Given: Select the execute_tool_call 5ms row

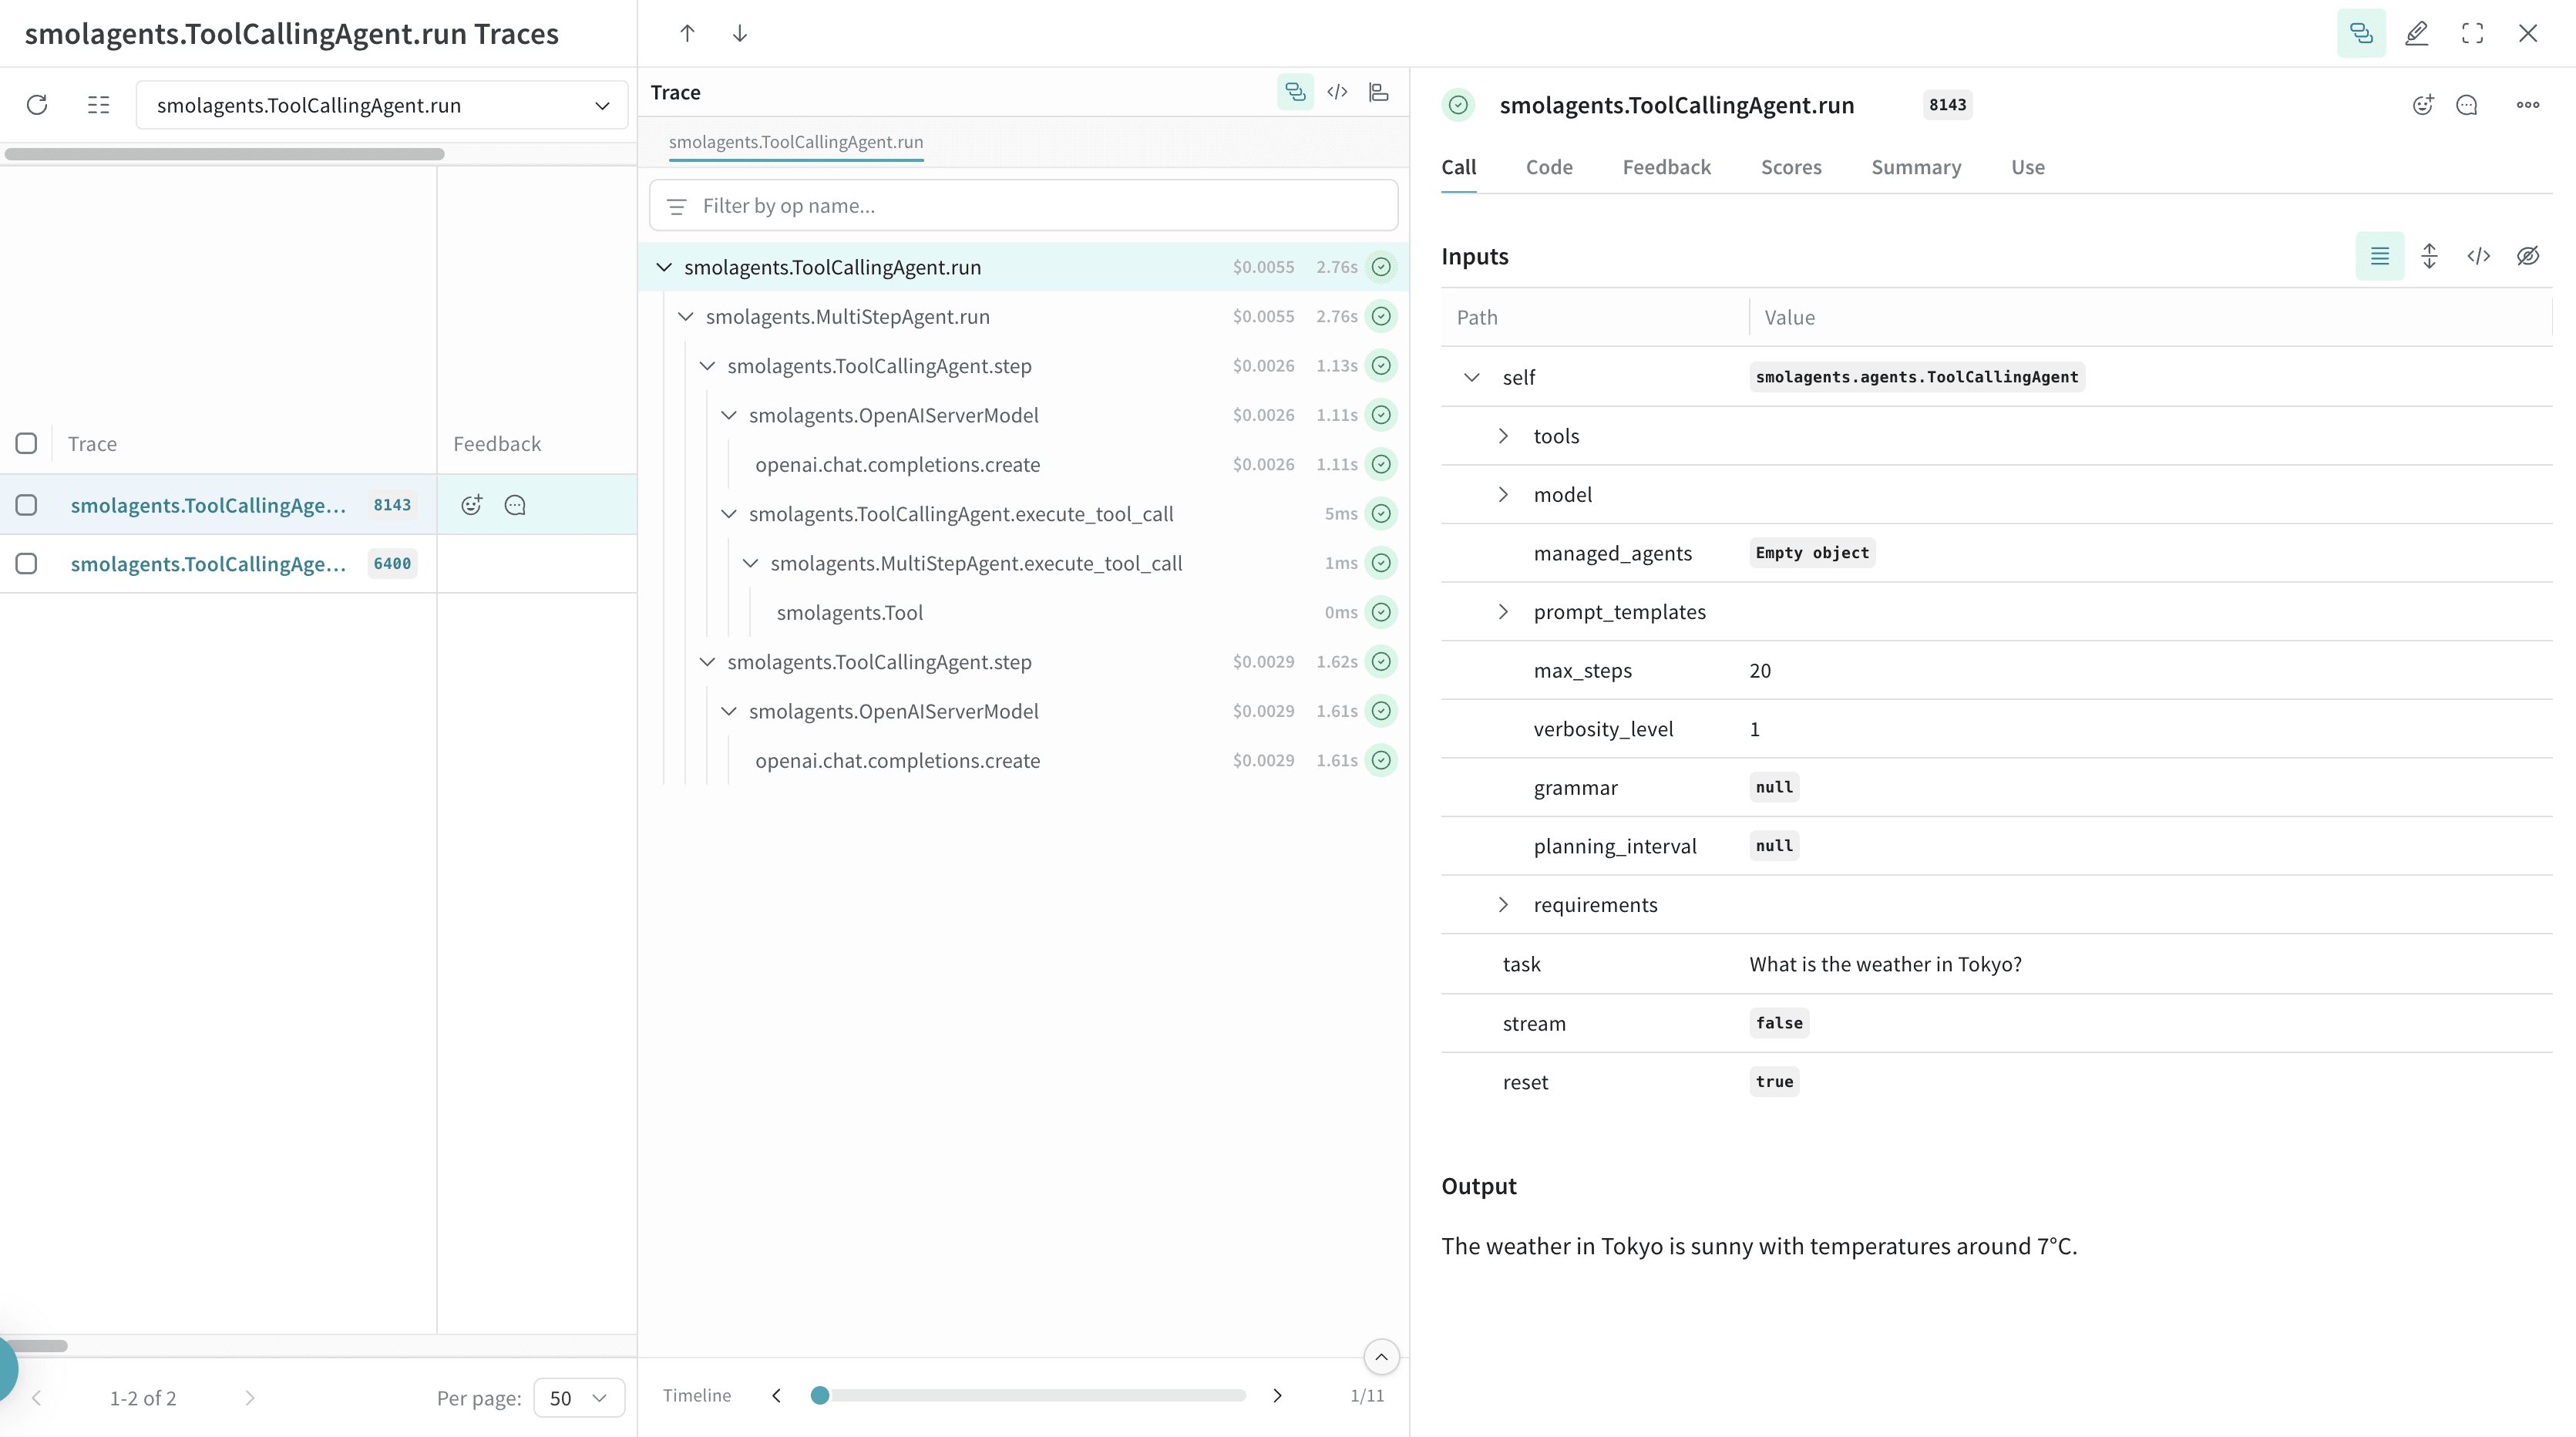Looking at the screenshot, I should (x=1023, y=514).
